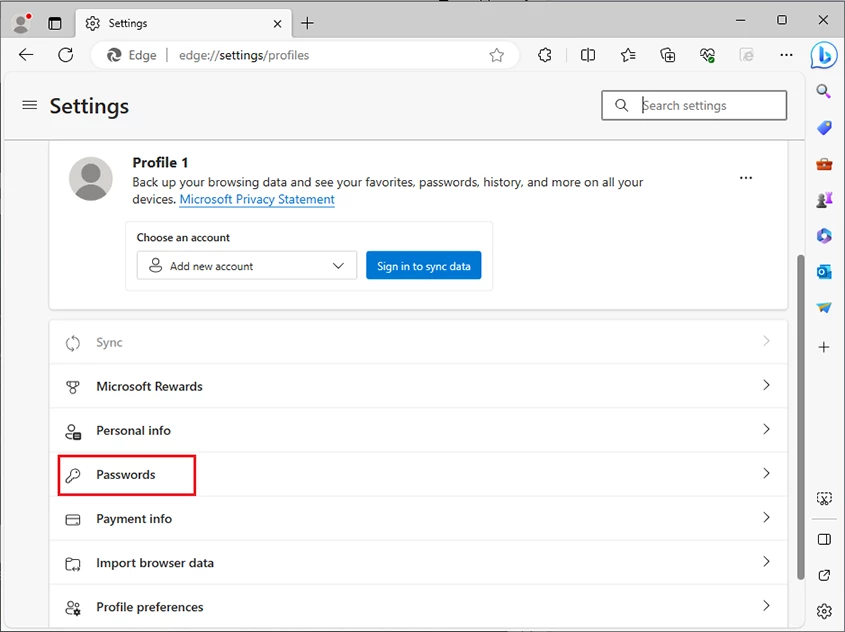845x632 pixels.
Task: Open the Passwords row chevron
Action: coord(766,474)
